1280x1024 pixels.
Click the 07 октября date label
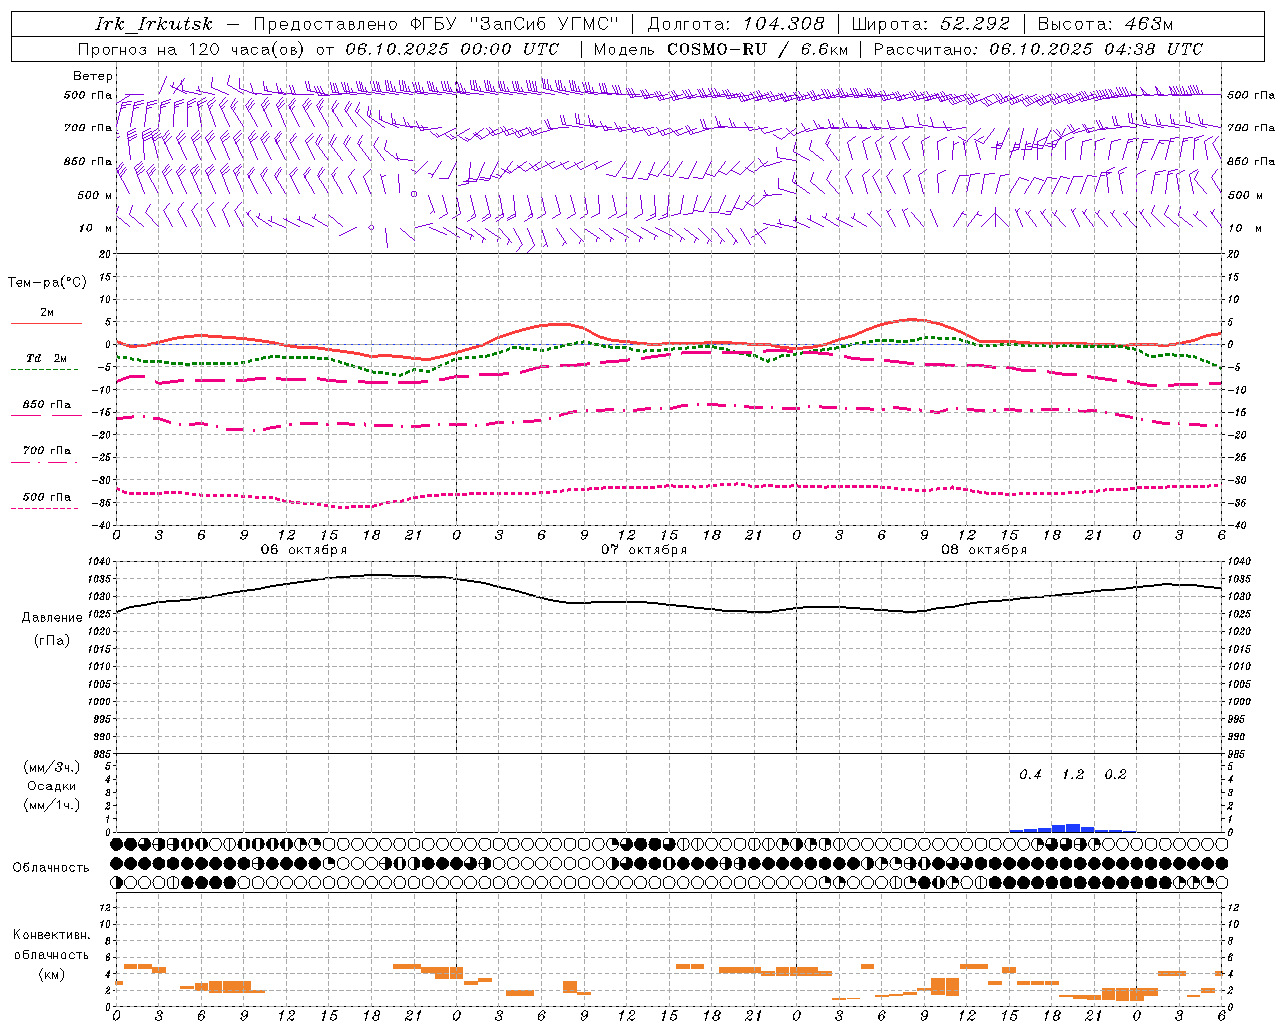coord(644,550)
